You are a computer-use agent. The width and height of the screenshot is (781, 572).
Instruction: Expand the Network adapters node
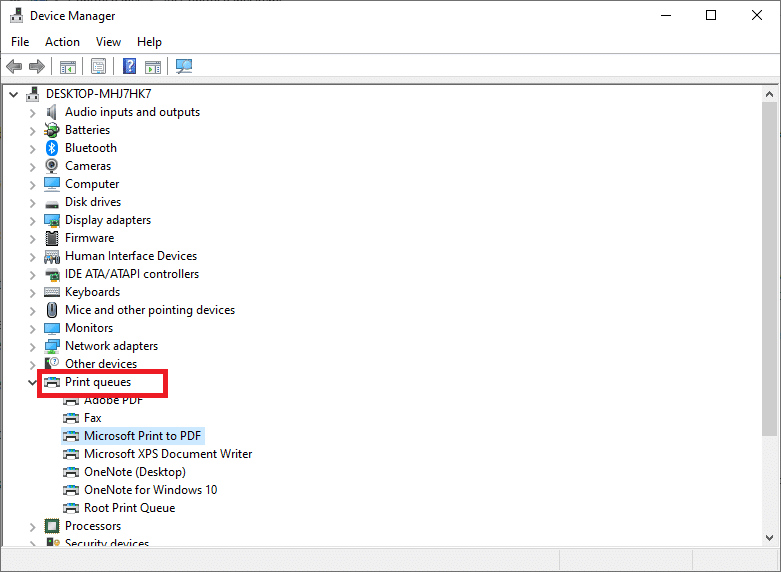32,346
